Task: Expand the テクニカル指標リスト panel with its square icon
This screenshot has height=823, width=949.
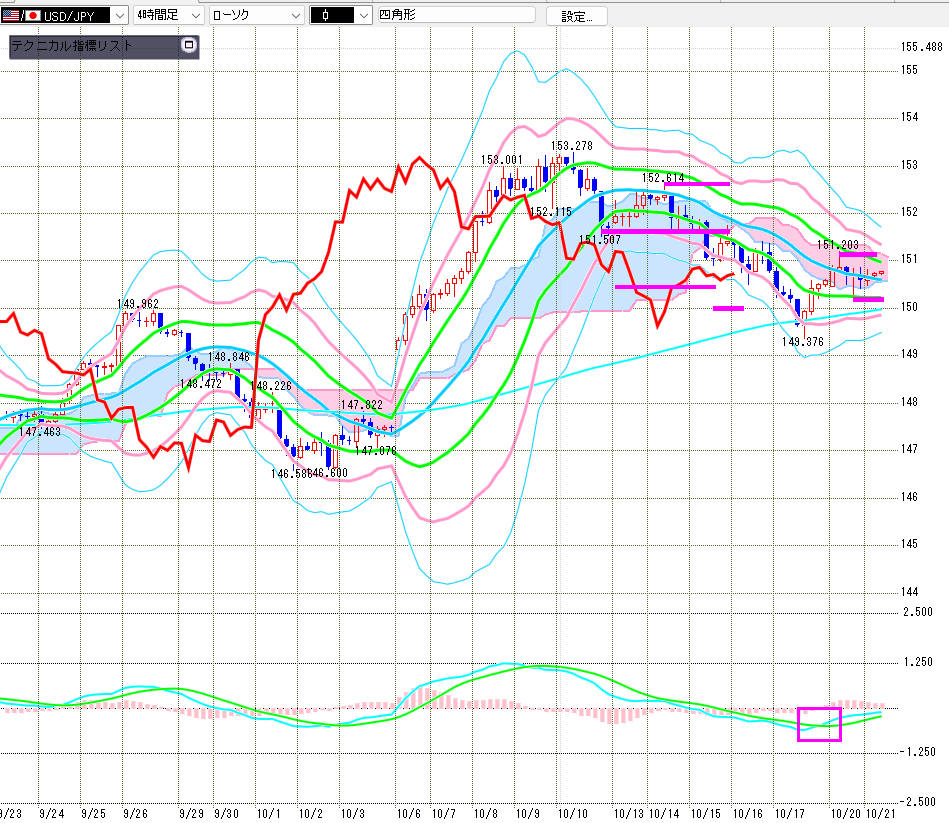Action: pyautogui.click(x=188, y=46)
